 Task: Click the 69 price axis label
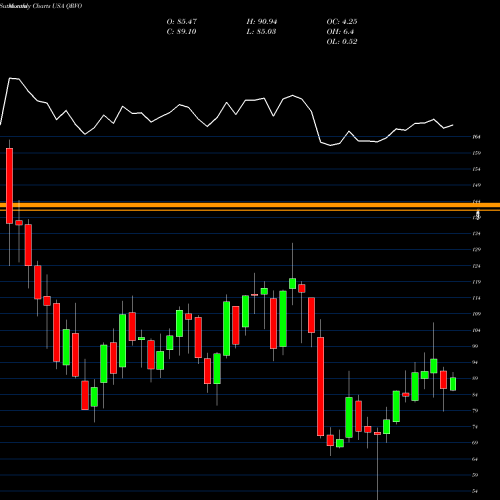[475, 443]
